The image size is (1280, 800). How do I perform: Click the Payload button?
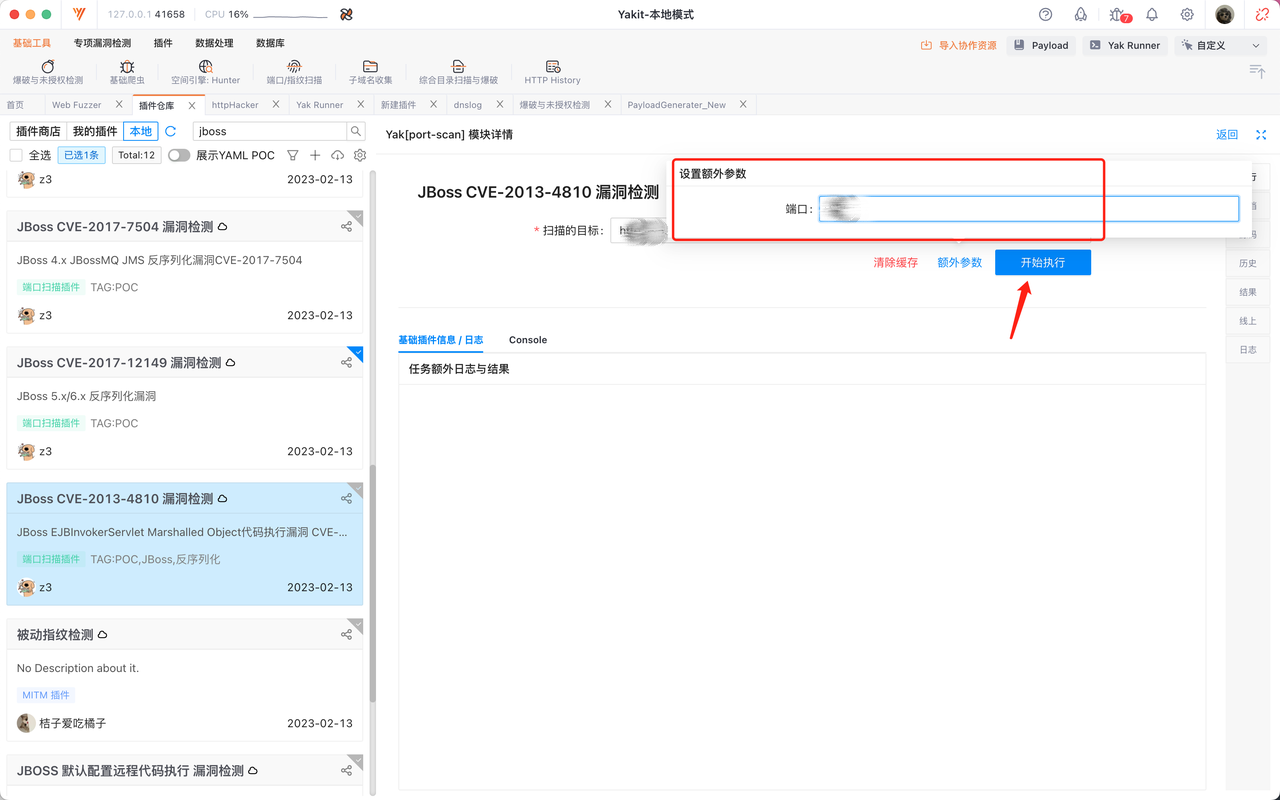click(x=1041, y=45)
